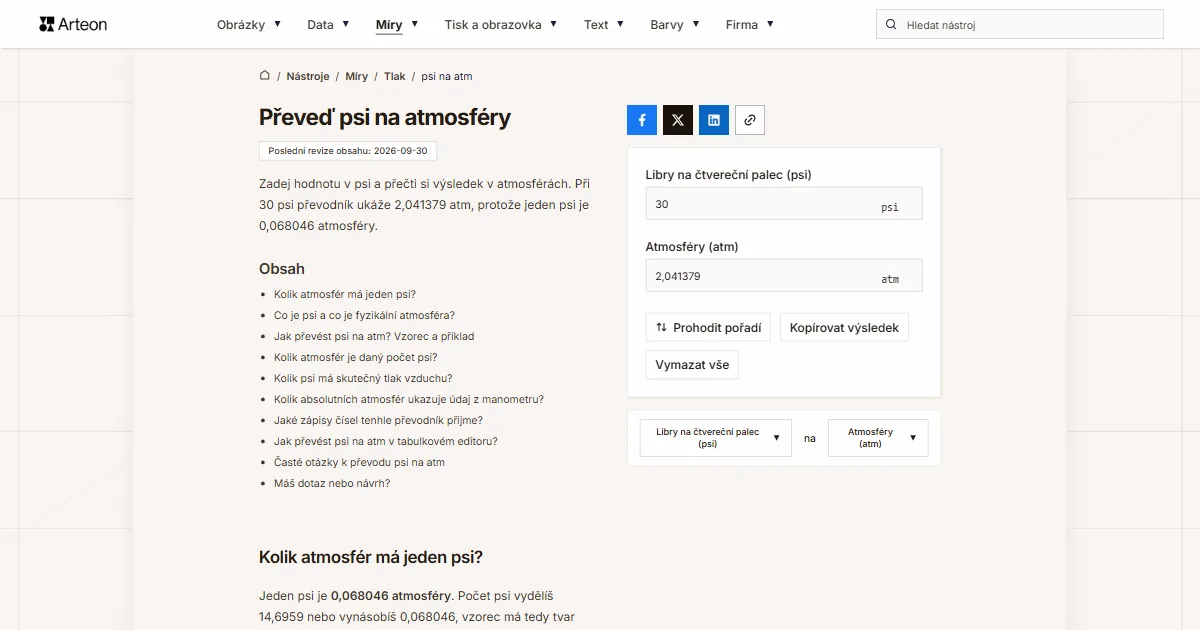Share page on Facebook
Screen dimensions: 1200x630
click(x=642, y=120)
